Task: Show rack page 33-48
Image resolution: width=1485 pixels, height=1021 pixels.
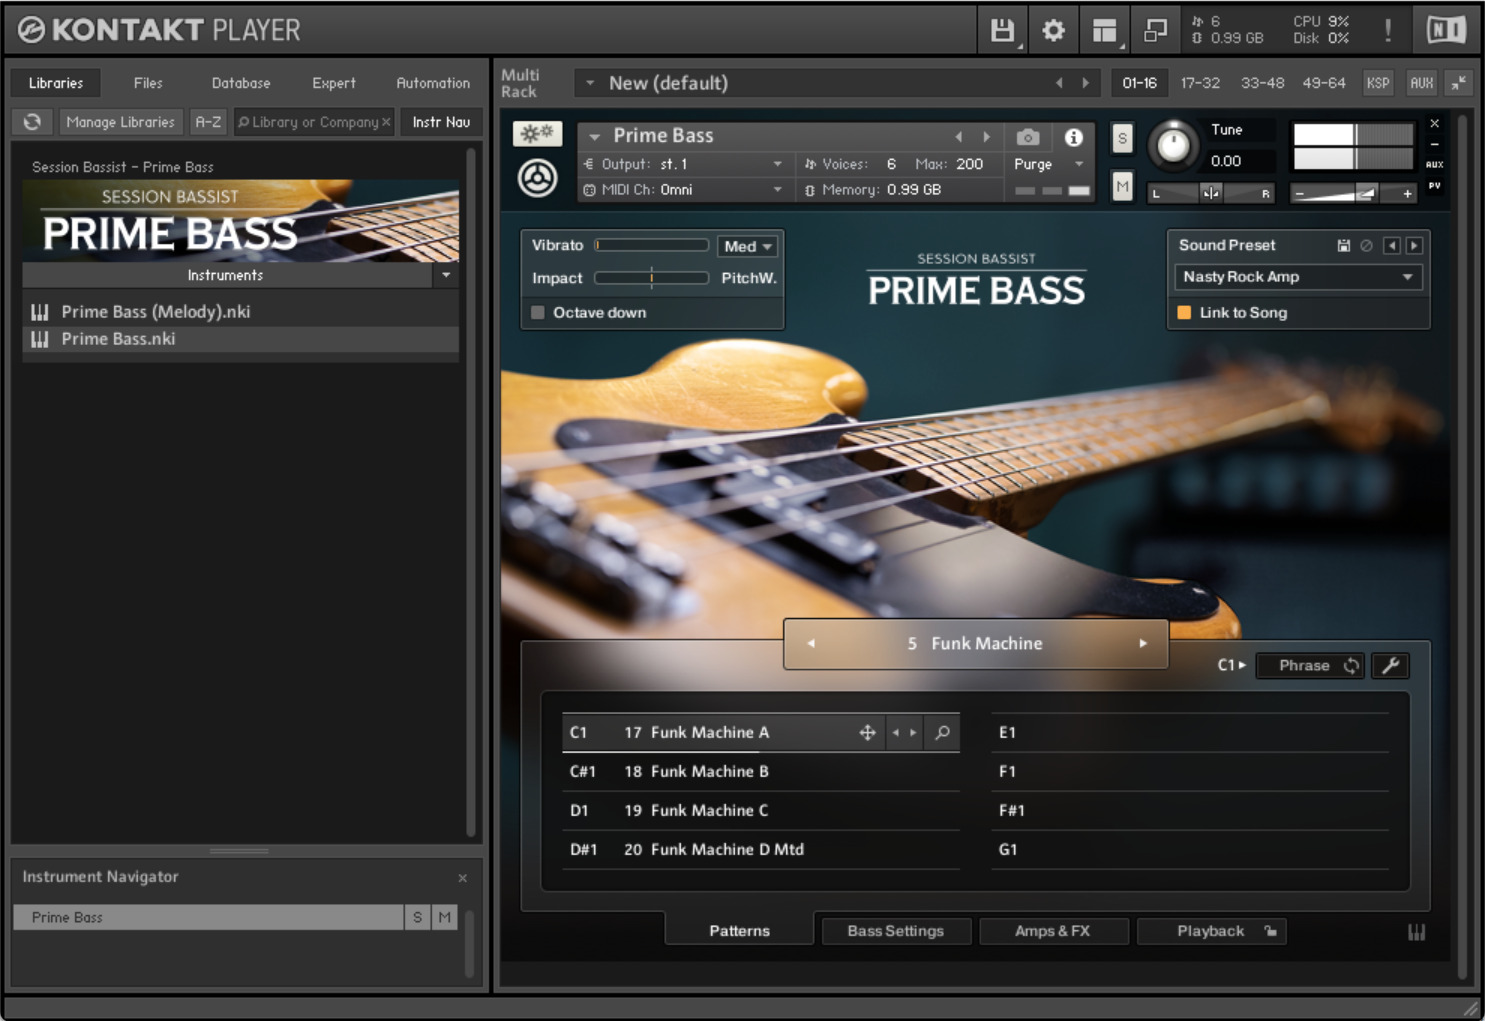Action: point(1262,83)
